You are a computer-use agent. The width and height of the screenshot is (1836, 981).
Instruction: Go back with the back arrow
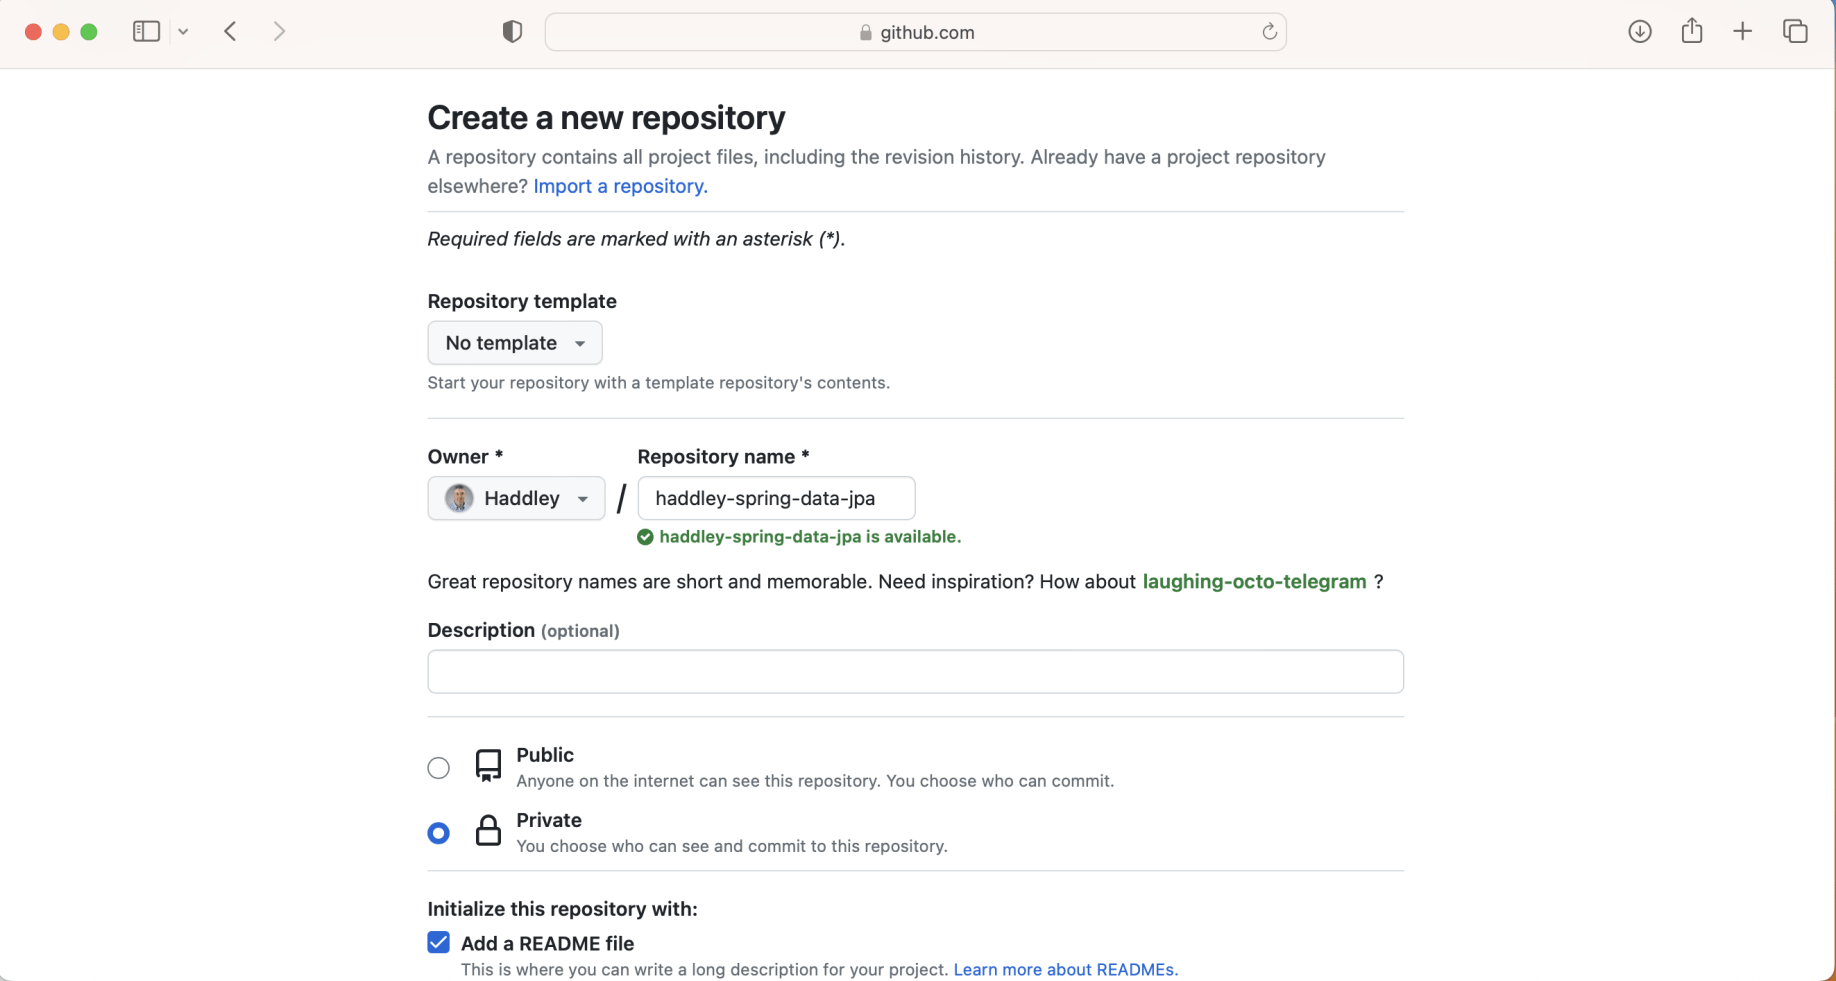[x=231, y=31]
